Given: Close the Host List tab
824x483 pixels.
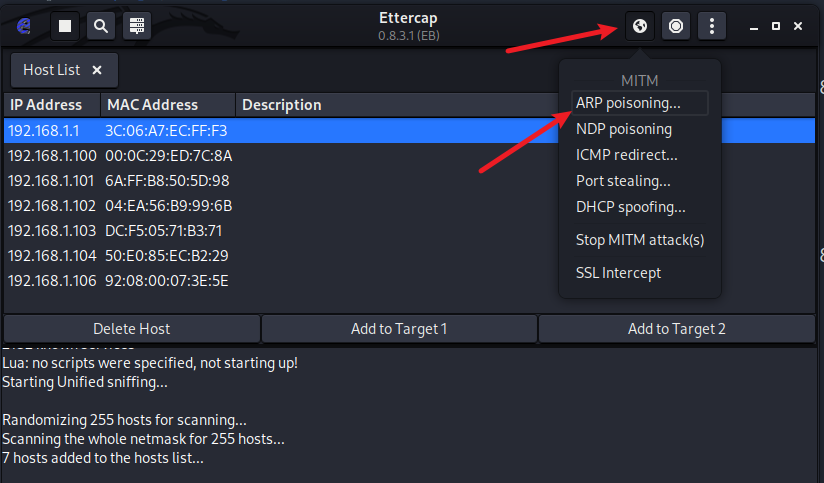Looking at the screenshot, I should tap(97, 70).
